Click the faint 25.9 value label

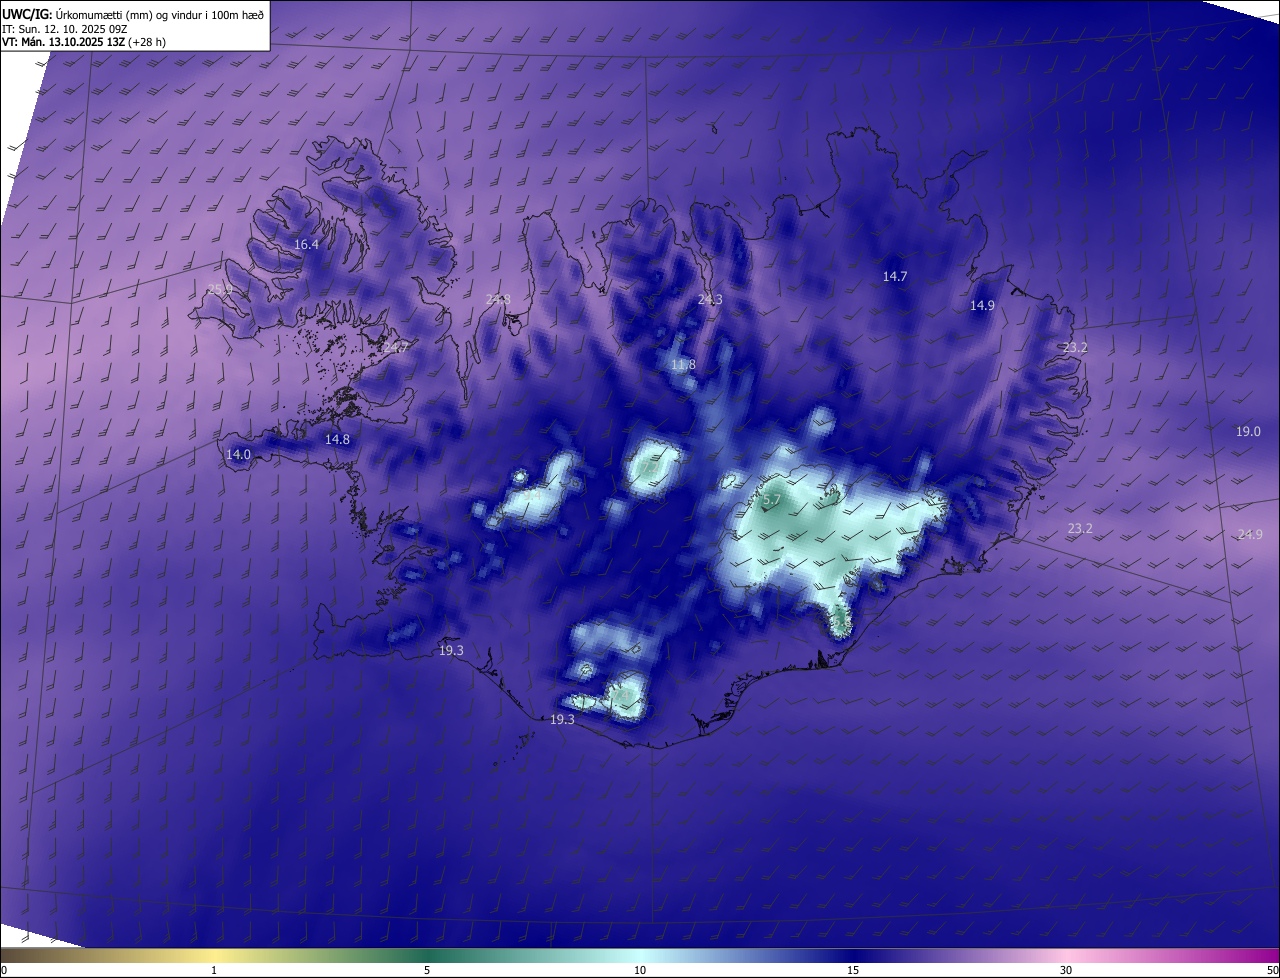(x=219, y=290)
